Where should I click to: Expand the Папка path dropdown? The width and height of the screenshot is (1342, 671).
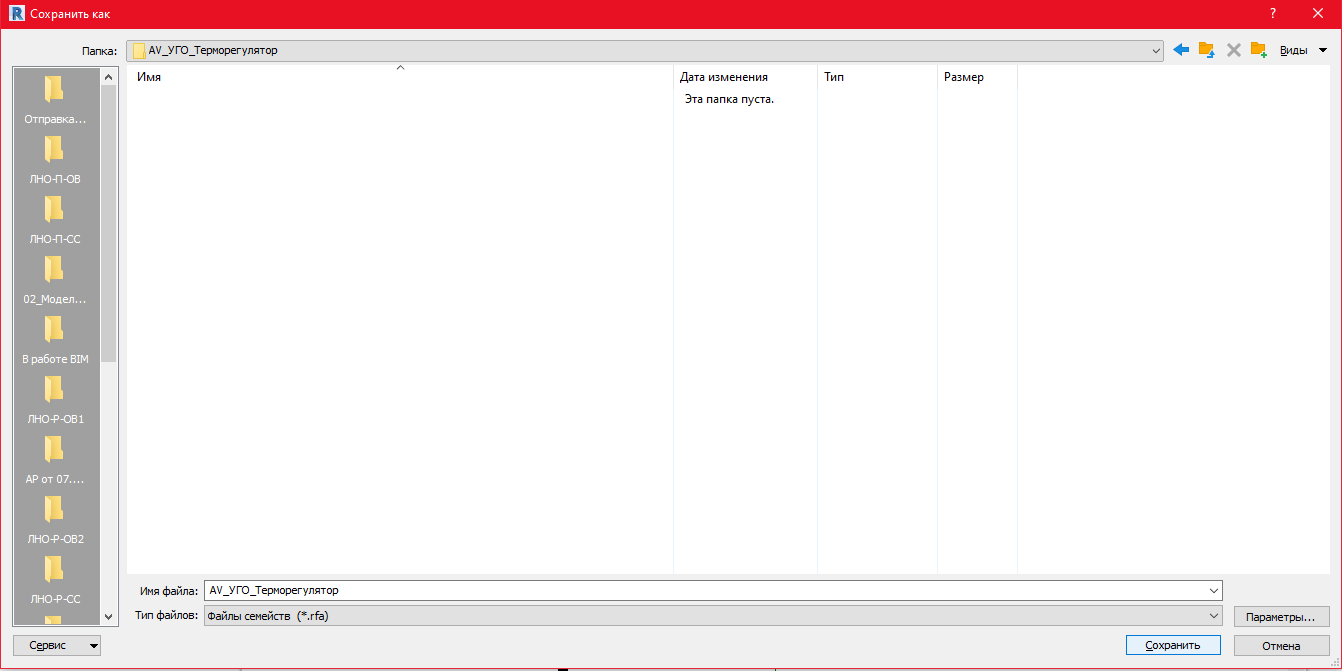pyautogui.click(x=1156, y=50)
